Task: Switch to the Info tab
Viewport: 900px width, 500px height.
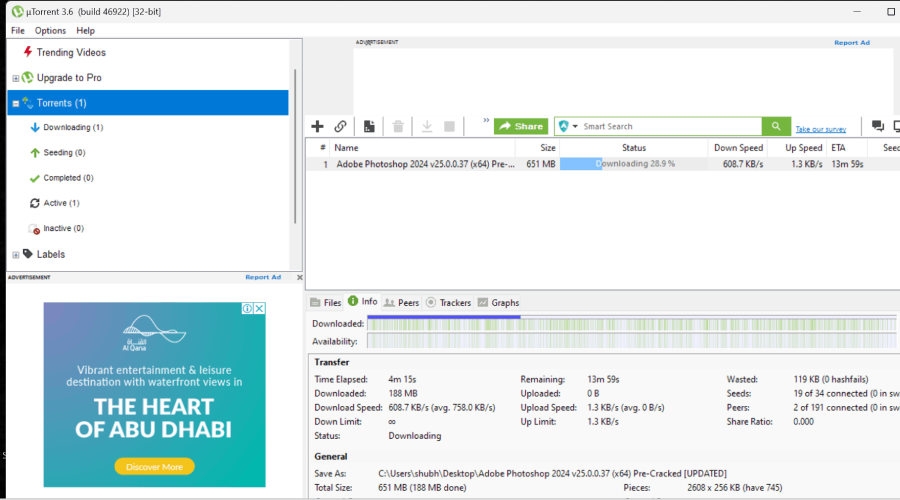Action: 363,301
